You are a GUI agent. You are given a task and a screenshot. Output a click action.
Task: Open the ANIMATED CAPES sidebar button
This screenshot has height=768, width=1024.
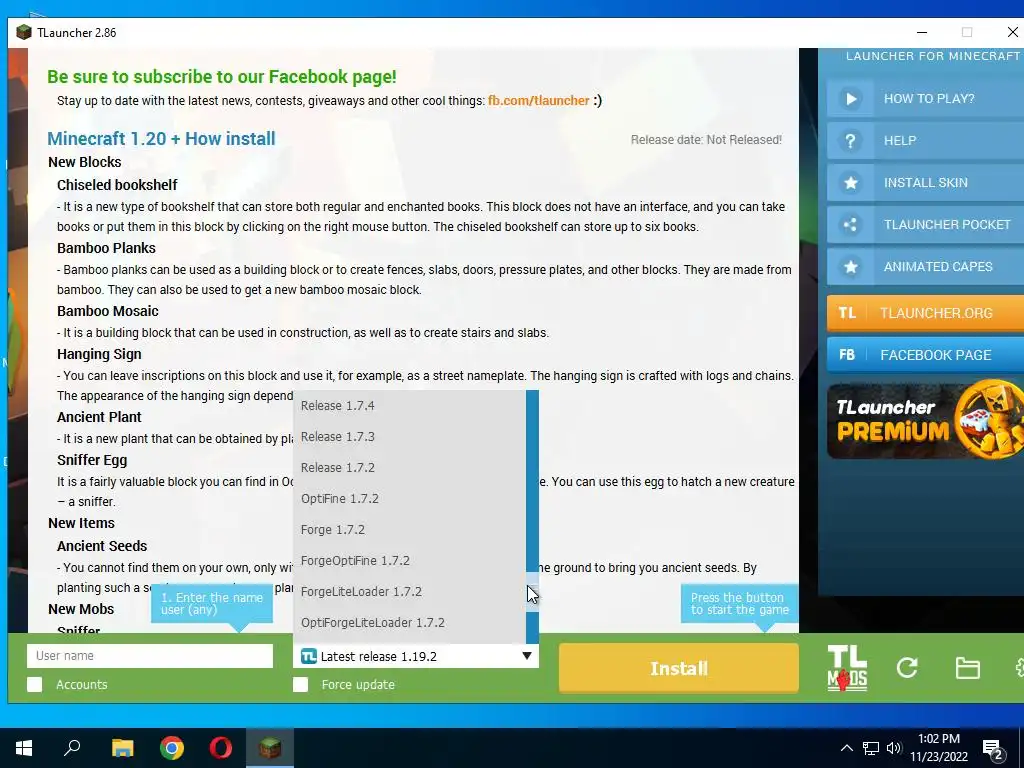click(925, 266)
